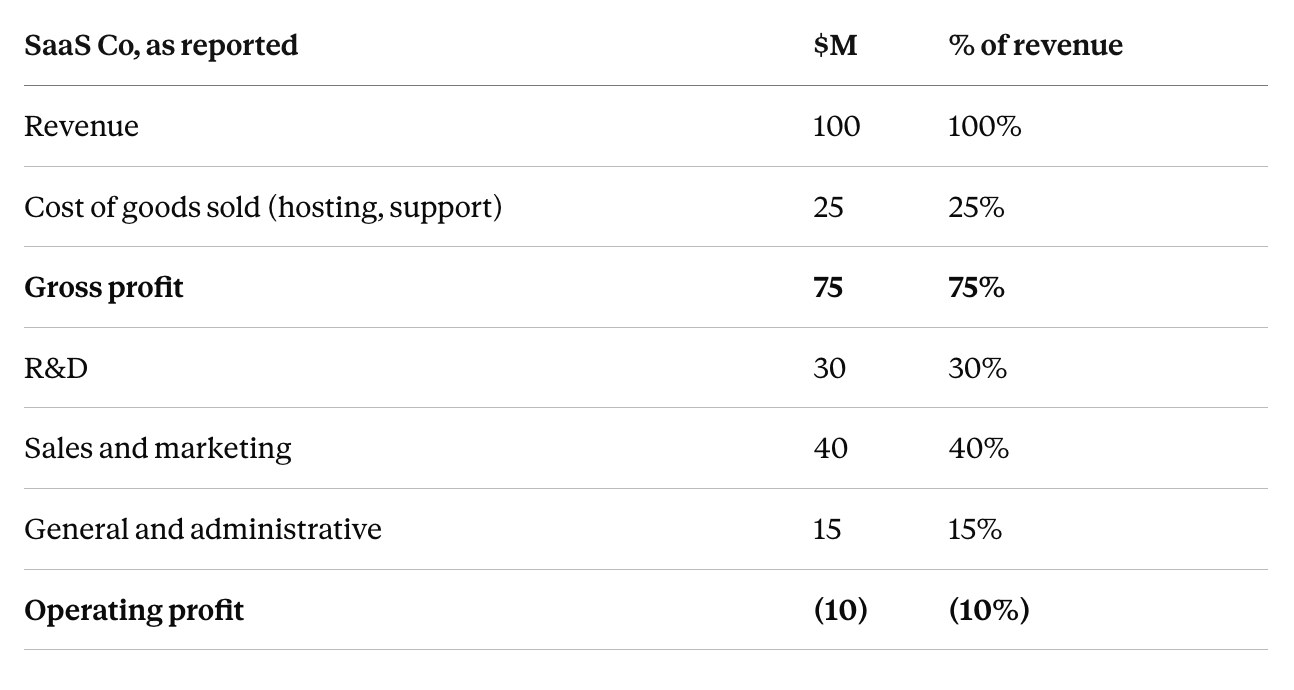Click the Gross profit percentage 75%
Viewport: 1294px width, 690px height.
point(976,288)
